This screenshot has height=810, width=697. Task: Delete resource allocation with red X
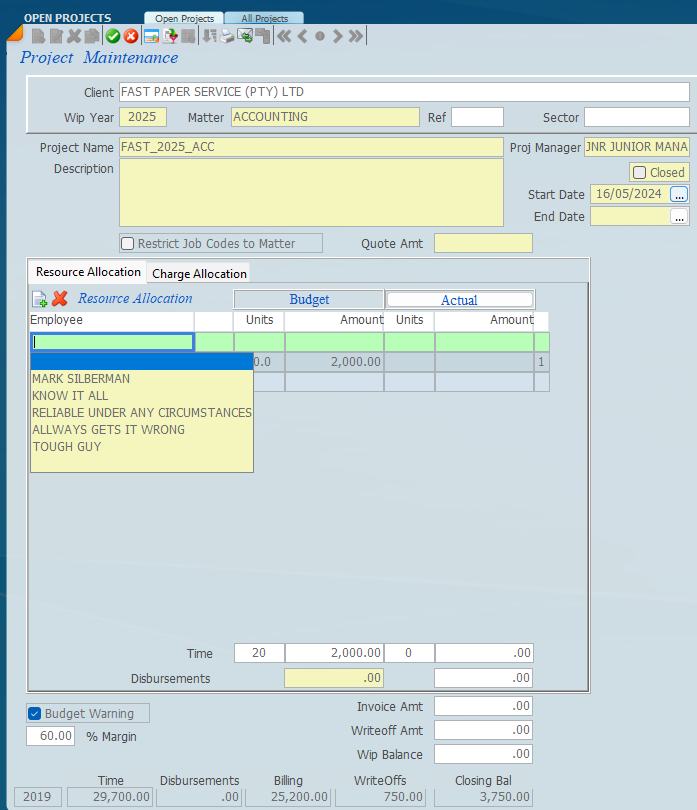(x=60, y=298)
